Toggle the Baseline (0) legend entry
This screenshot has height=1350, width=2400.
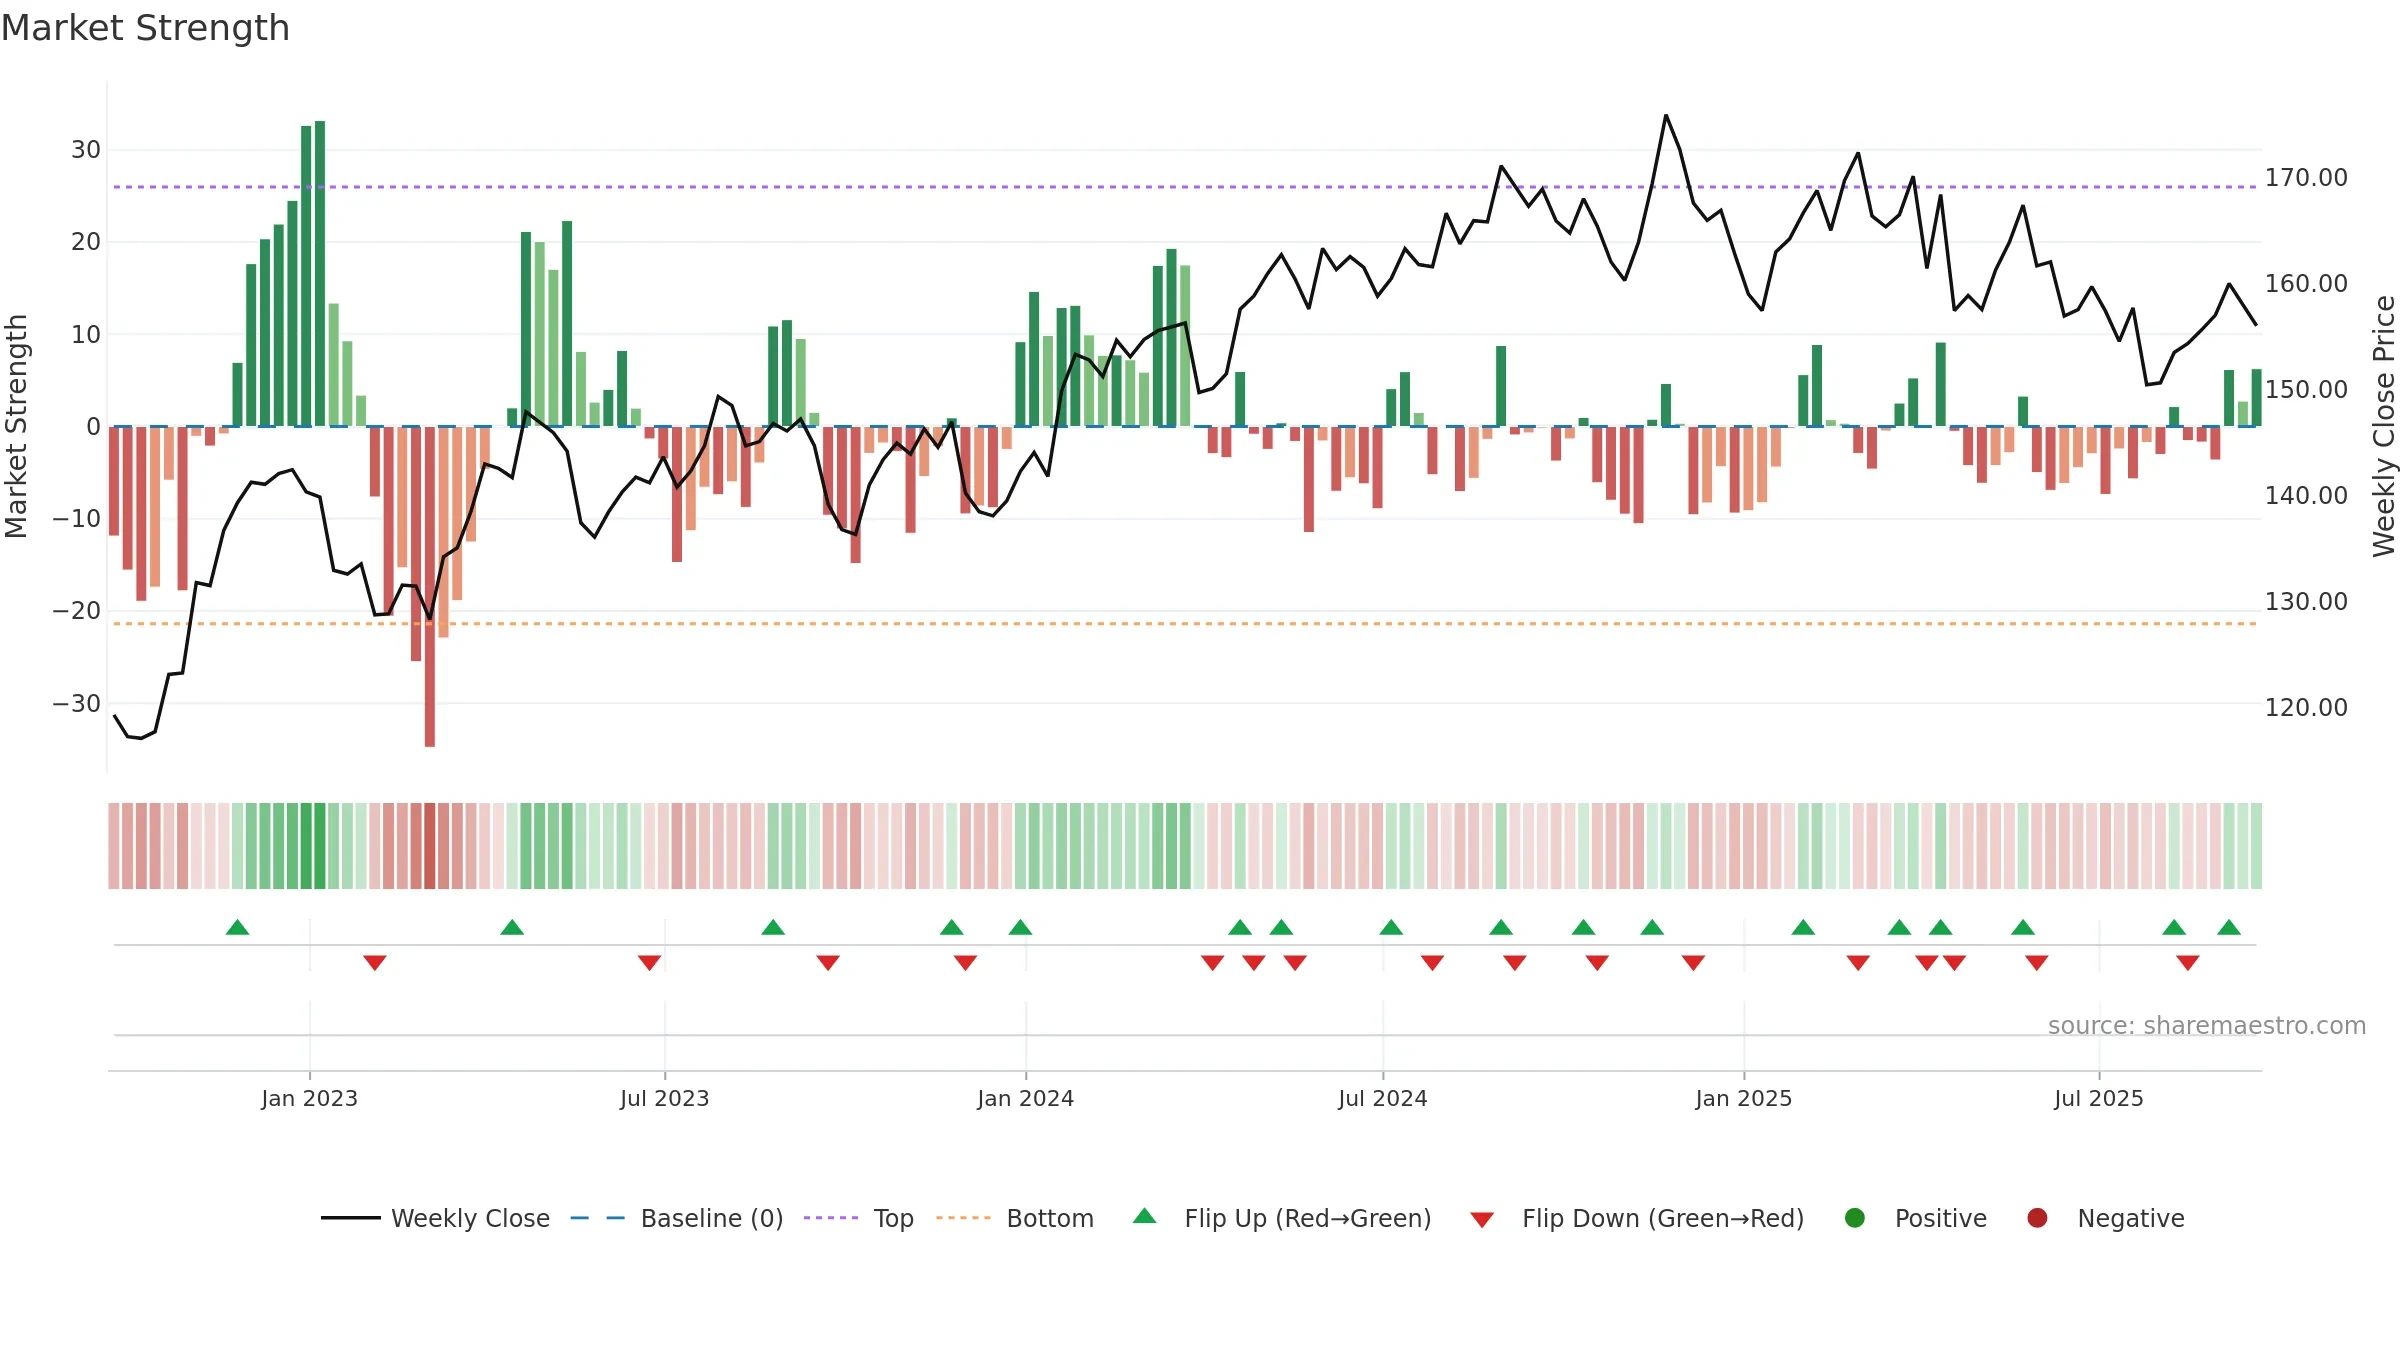pyautogui.click(x=677, y=1218)
